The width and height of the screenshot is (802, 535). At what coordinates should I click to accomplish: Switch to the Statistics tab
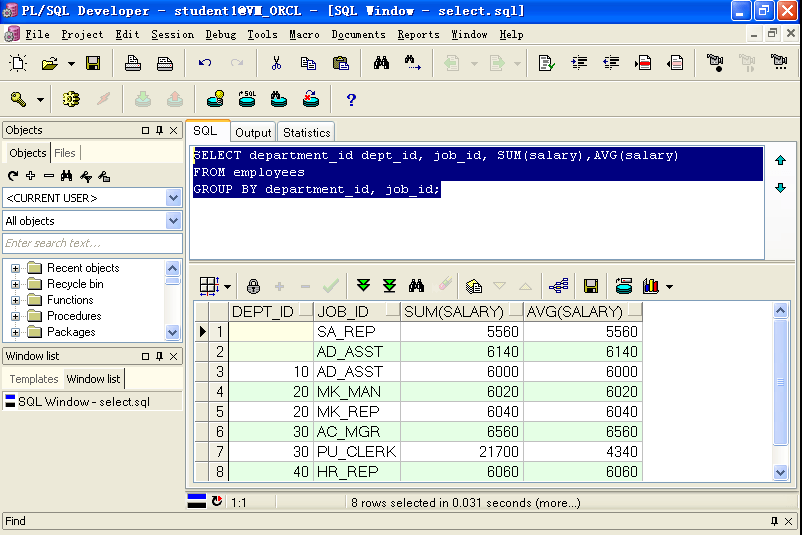306,132
